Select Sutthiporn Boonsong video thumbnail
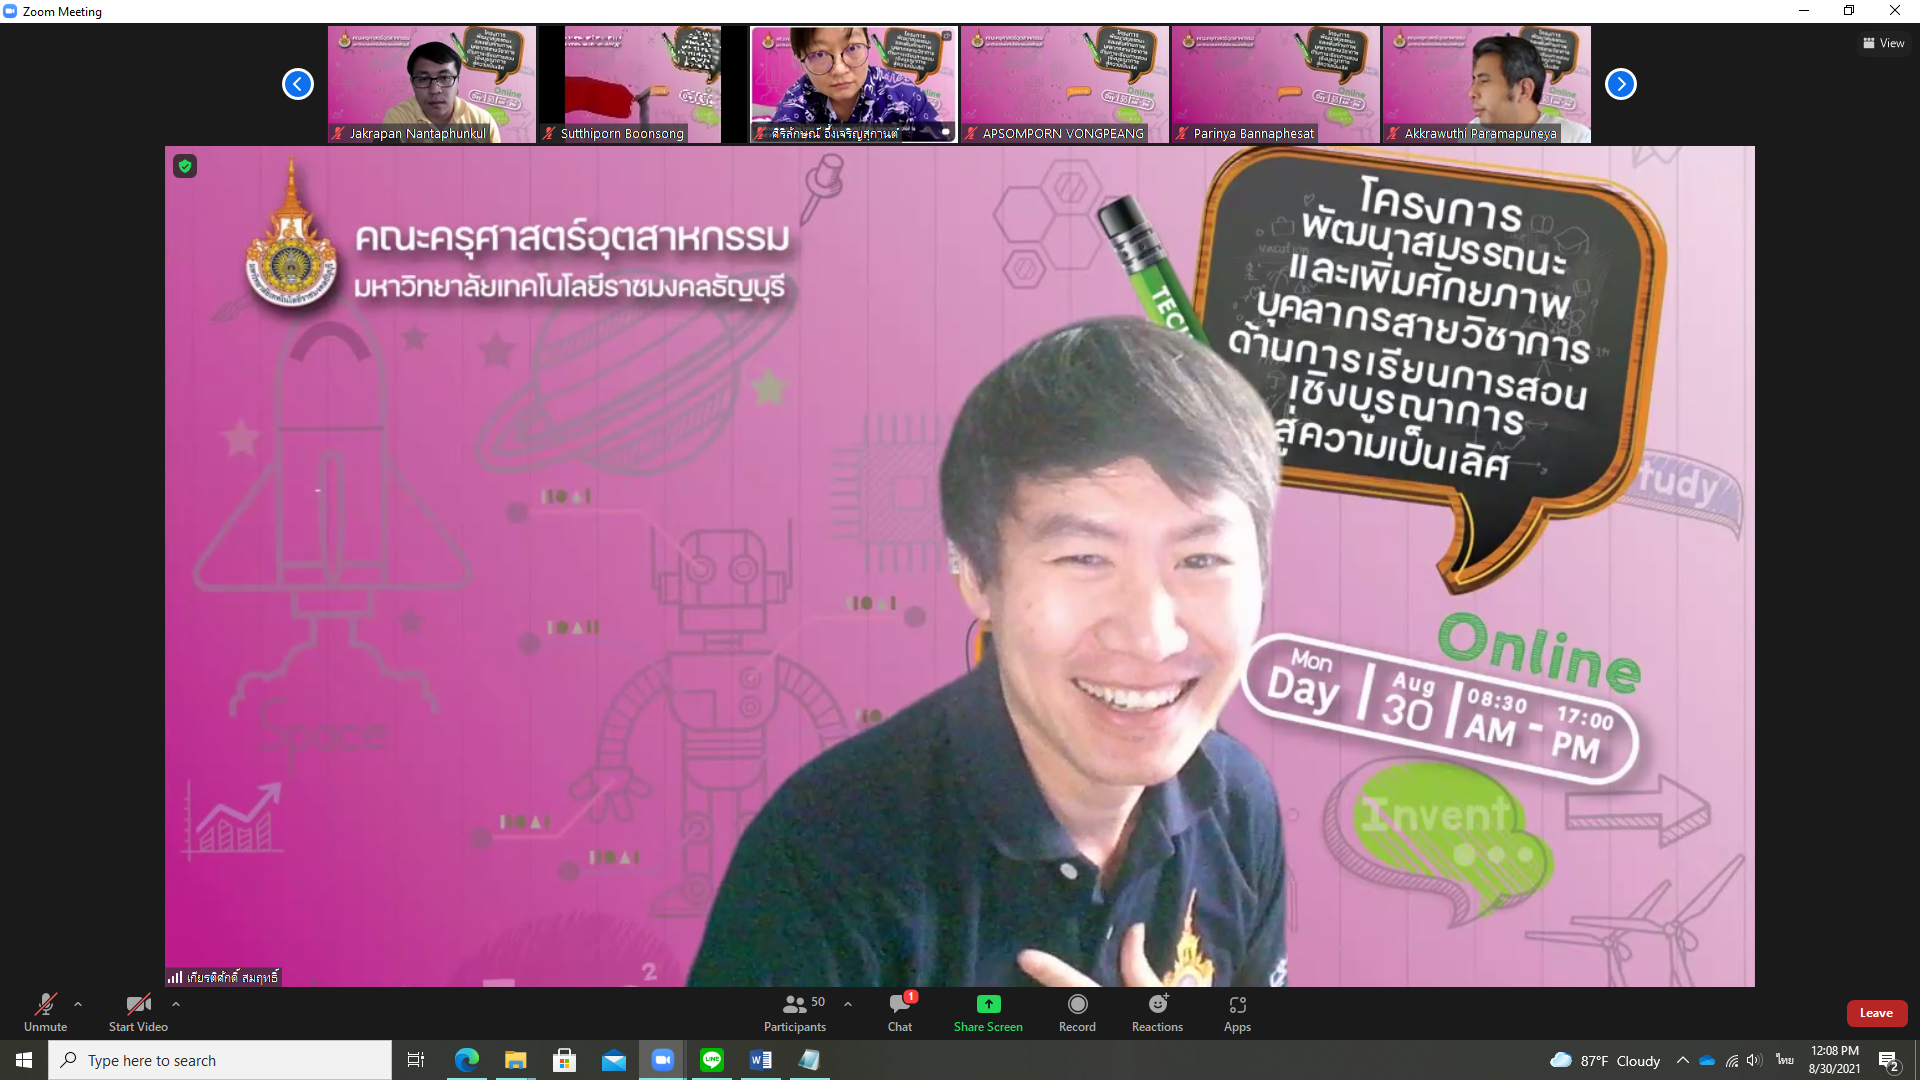The image size is (1920, 1080). [x=643, y=84]
